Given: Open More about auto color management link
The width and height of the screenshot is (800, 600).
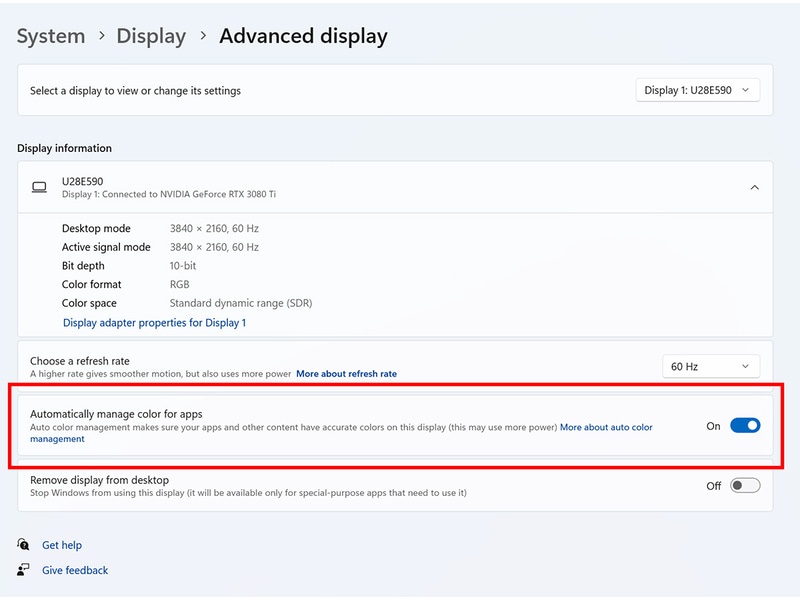Looking at the screenshot, I should coord(606,427).
